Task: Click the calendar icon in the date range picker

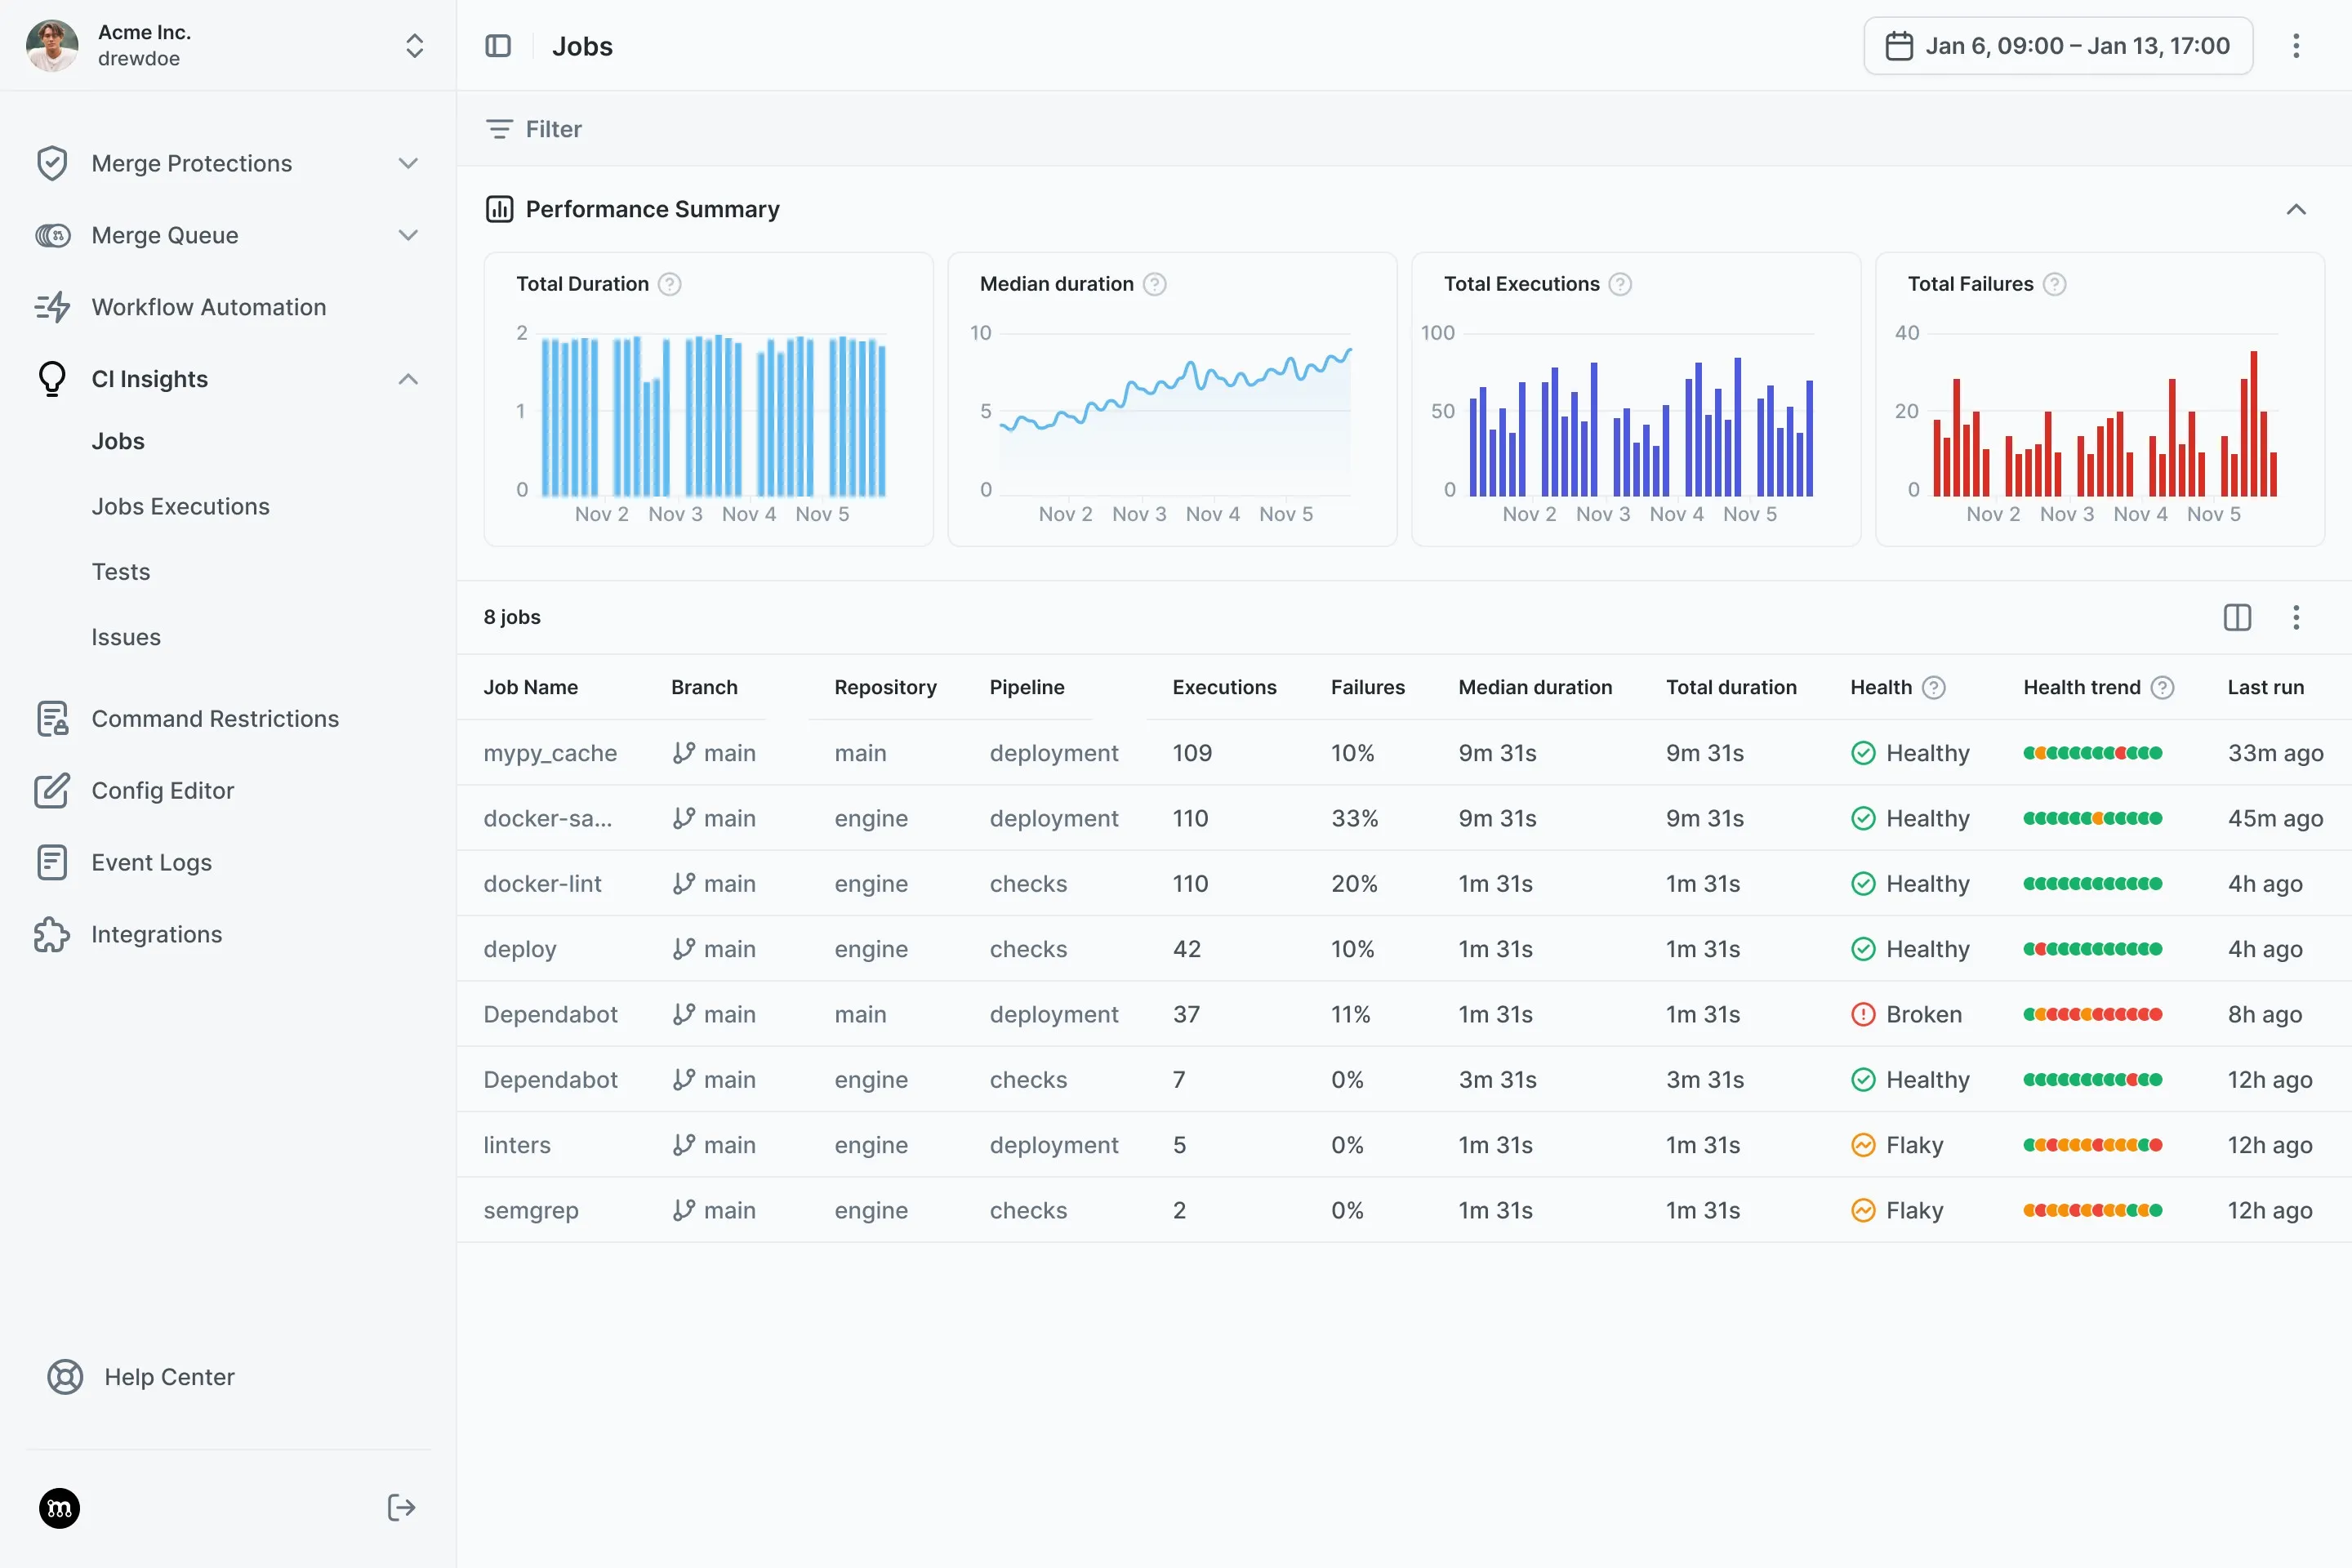Action: (1898, 45)
